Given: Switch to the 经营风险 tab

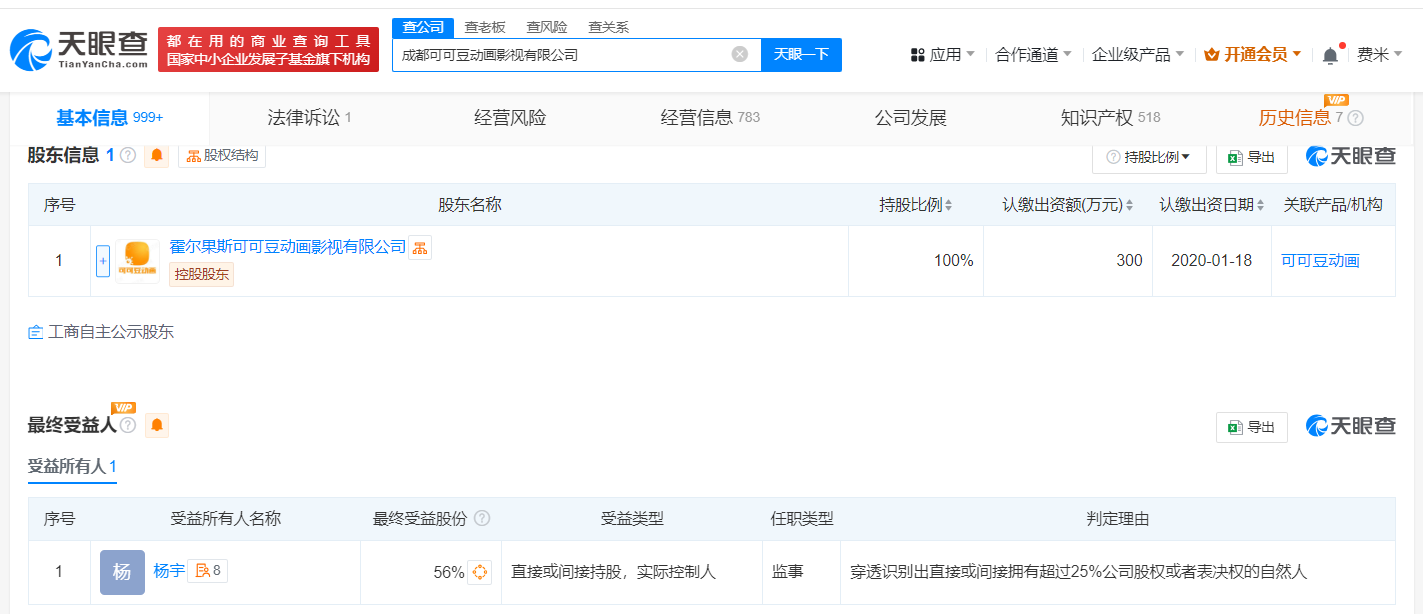Looking at the screenshot, I should [x=510, y=118].
